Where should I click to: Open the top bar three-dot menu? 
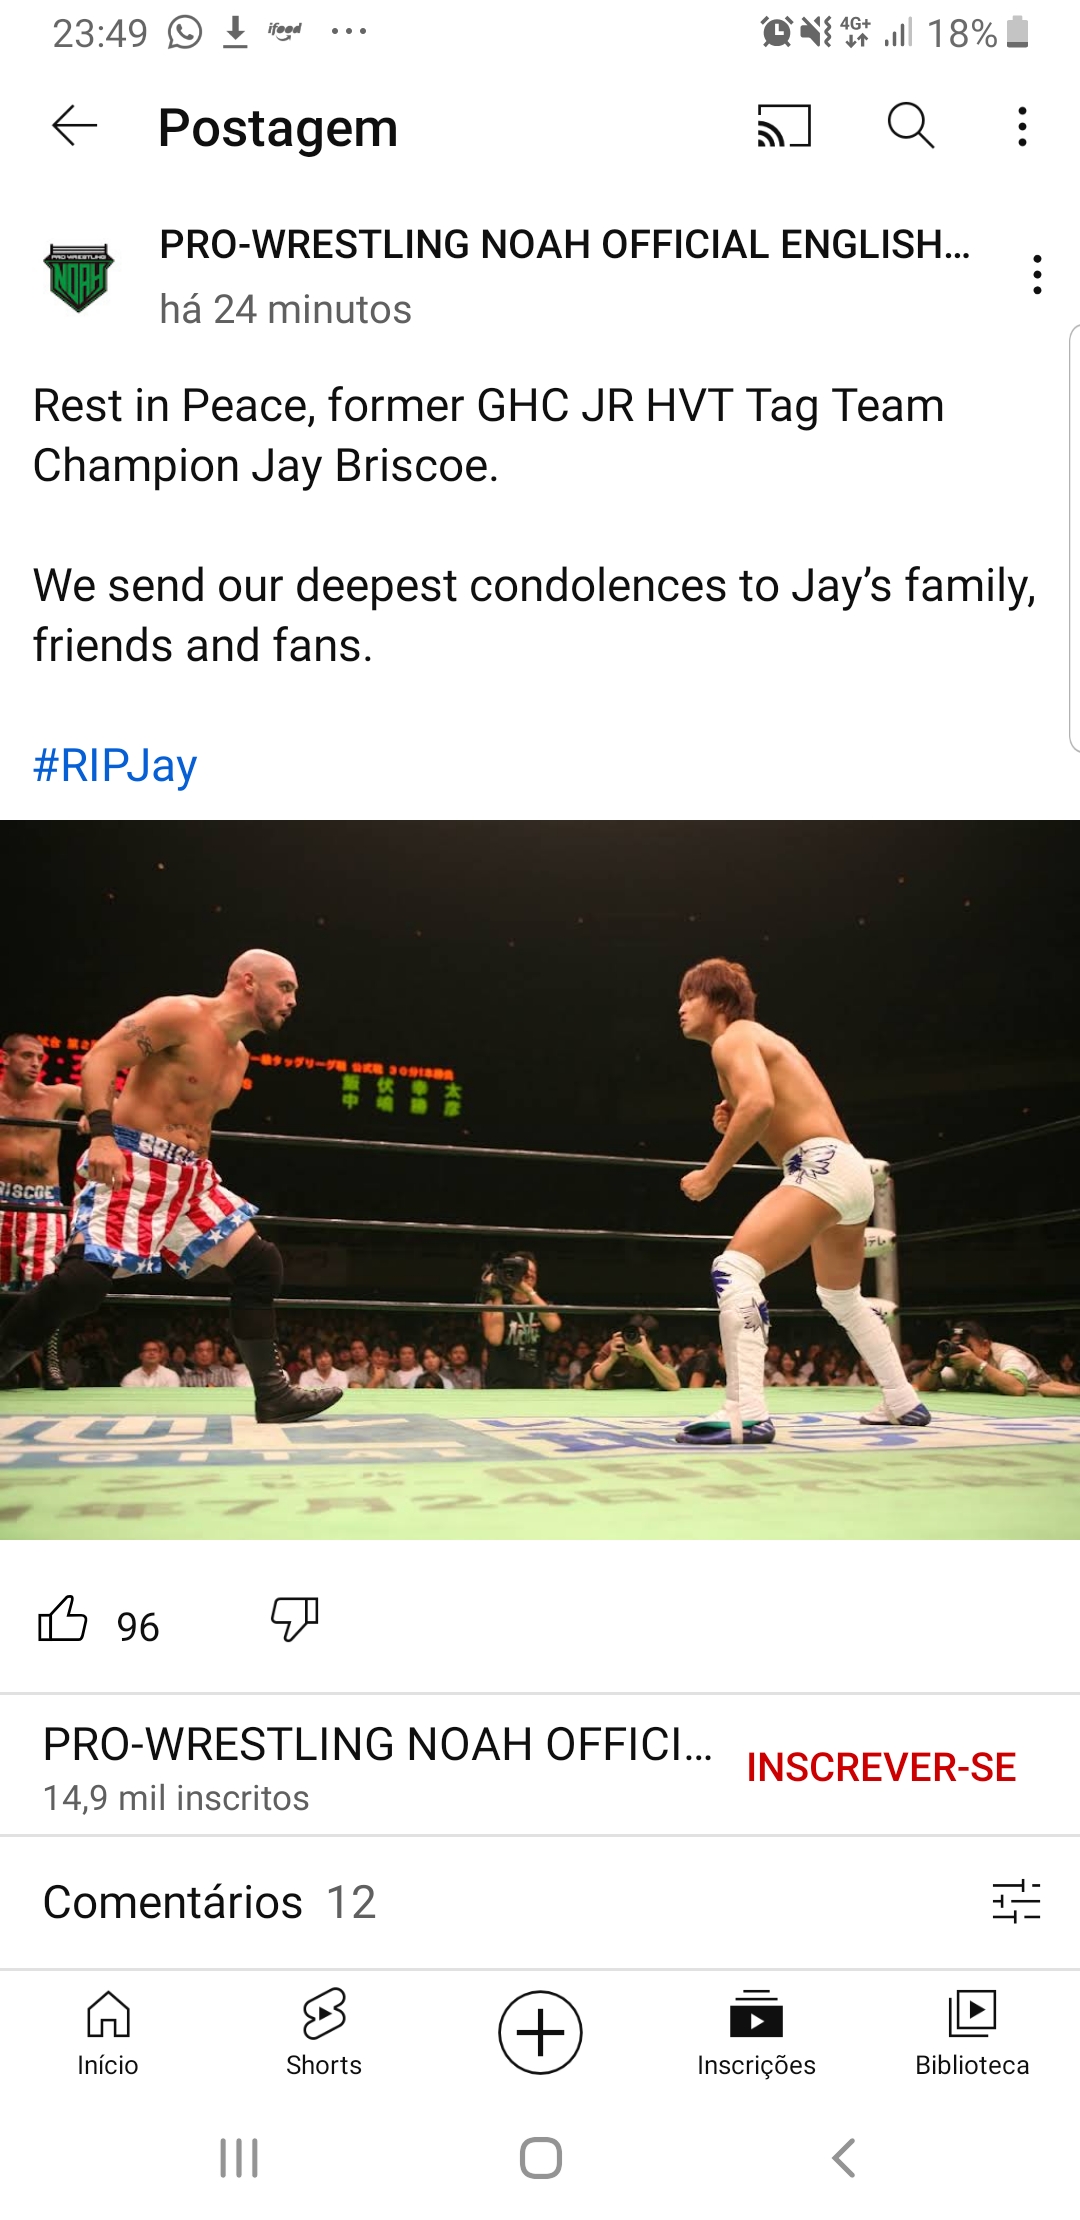[x=1022, y=127]
